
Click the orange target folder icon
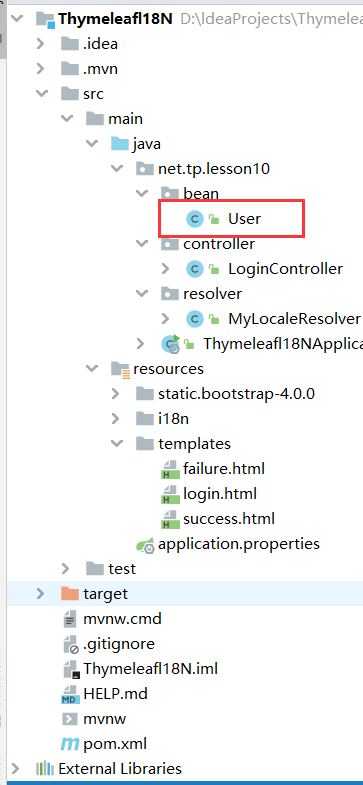(x=70, y=594)
